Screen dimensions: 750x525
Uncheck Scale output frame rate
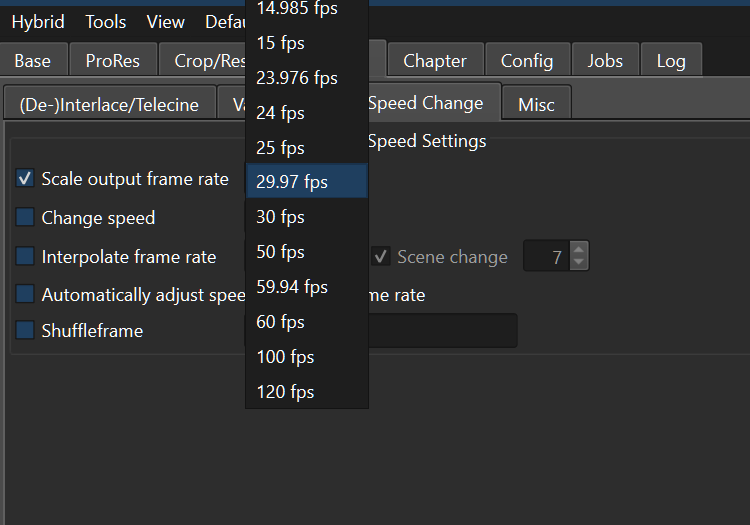pos(26,179)
